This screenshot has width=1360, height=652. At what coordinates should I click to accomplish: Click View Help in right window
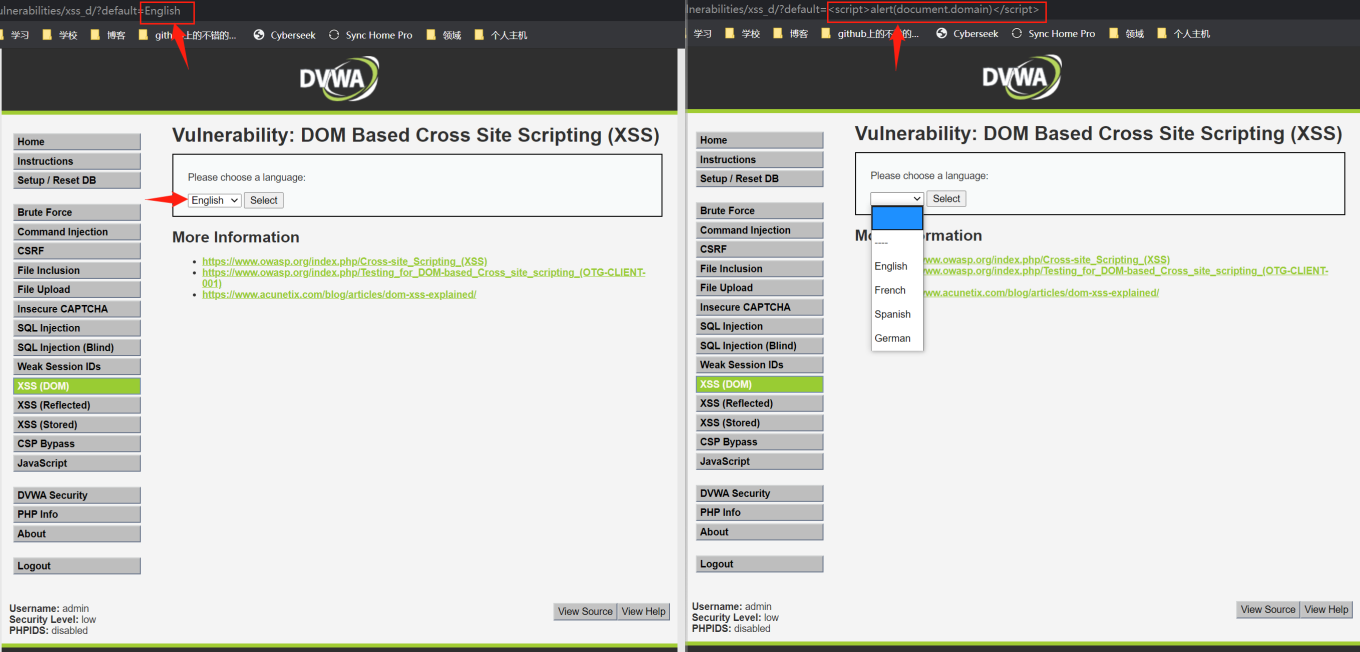coord(1326,609)
